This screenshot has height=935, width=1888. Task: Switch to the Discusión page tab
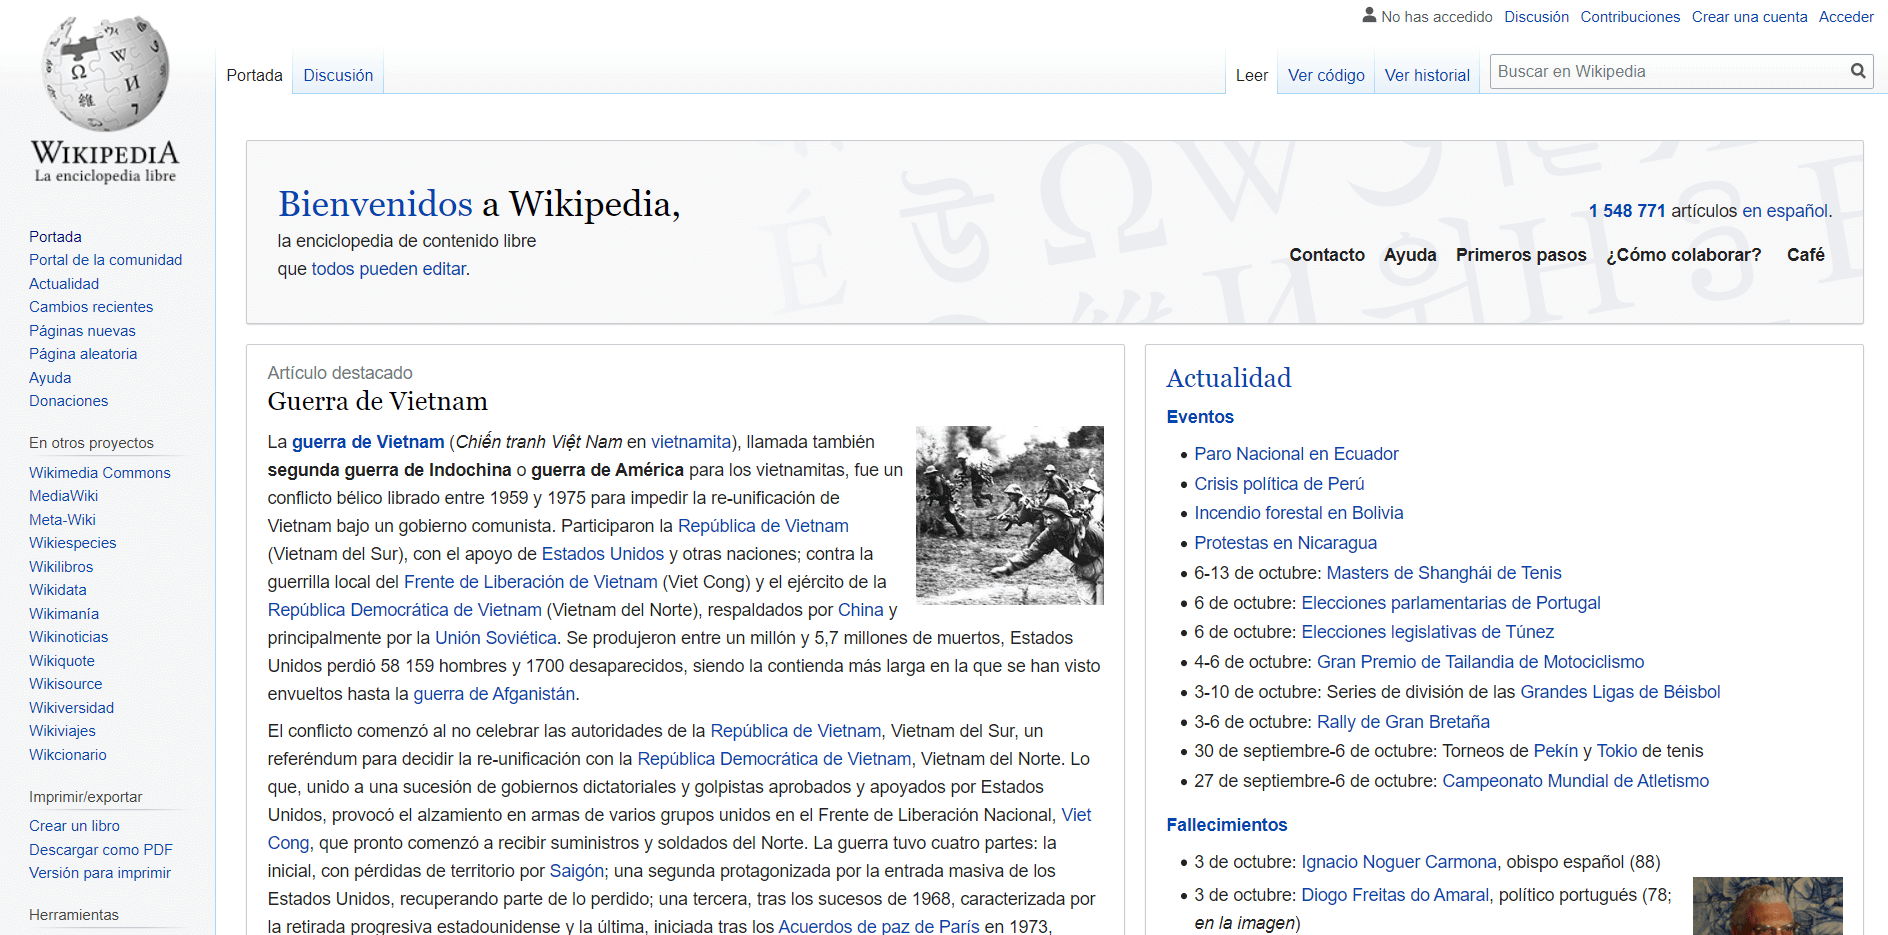338,75
